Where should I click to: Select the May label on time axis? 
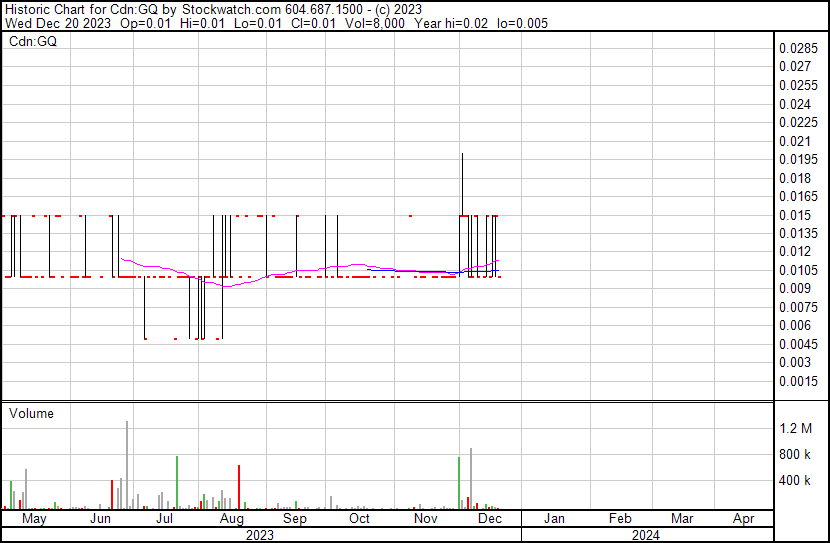click(x=34, y=519)
